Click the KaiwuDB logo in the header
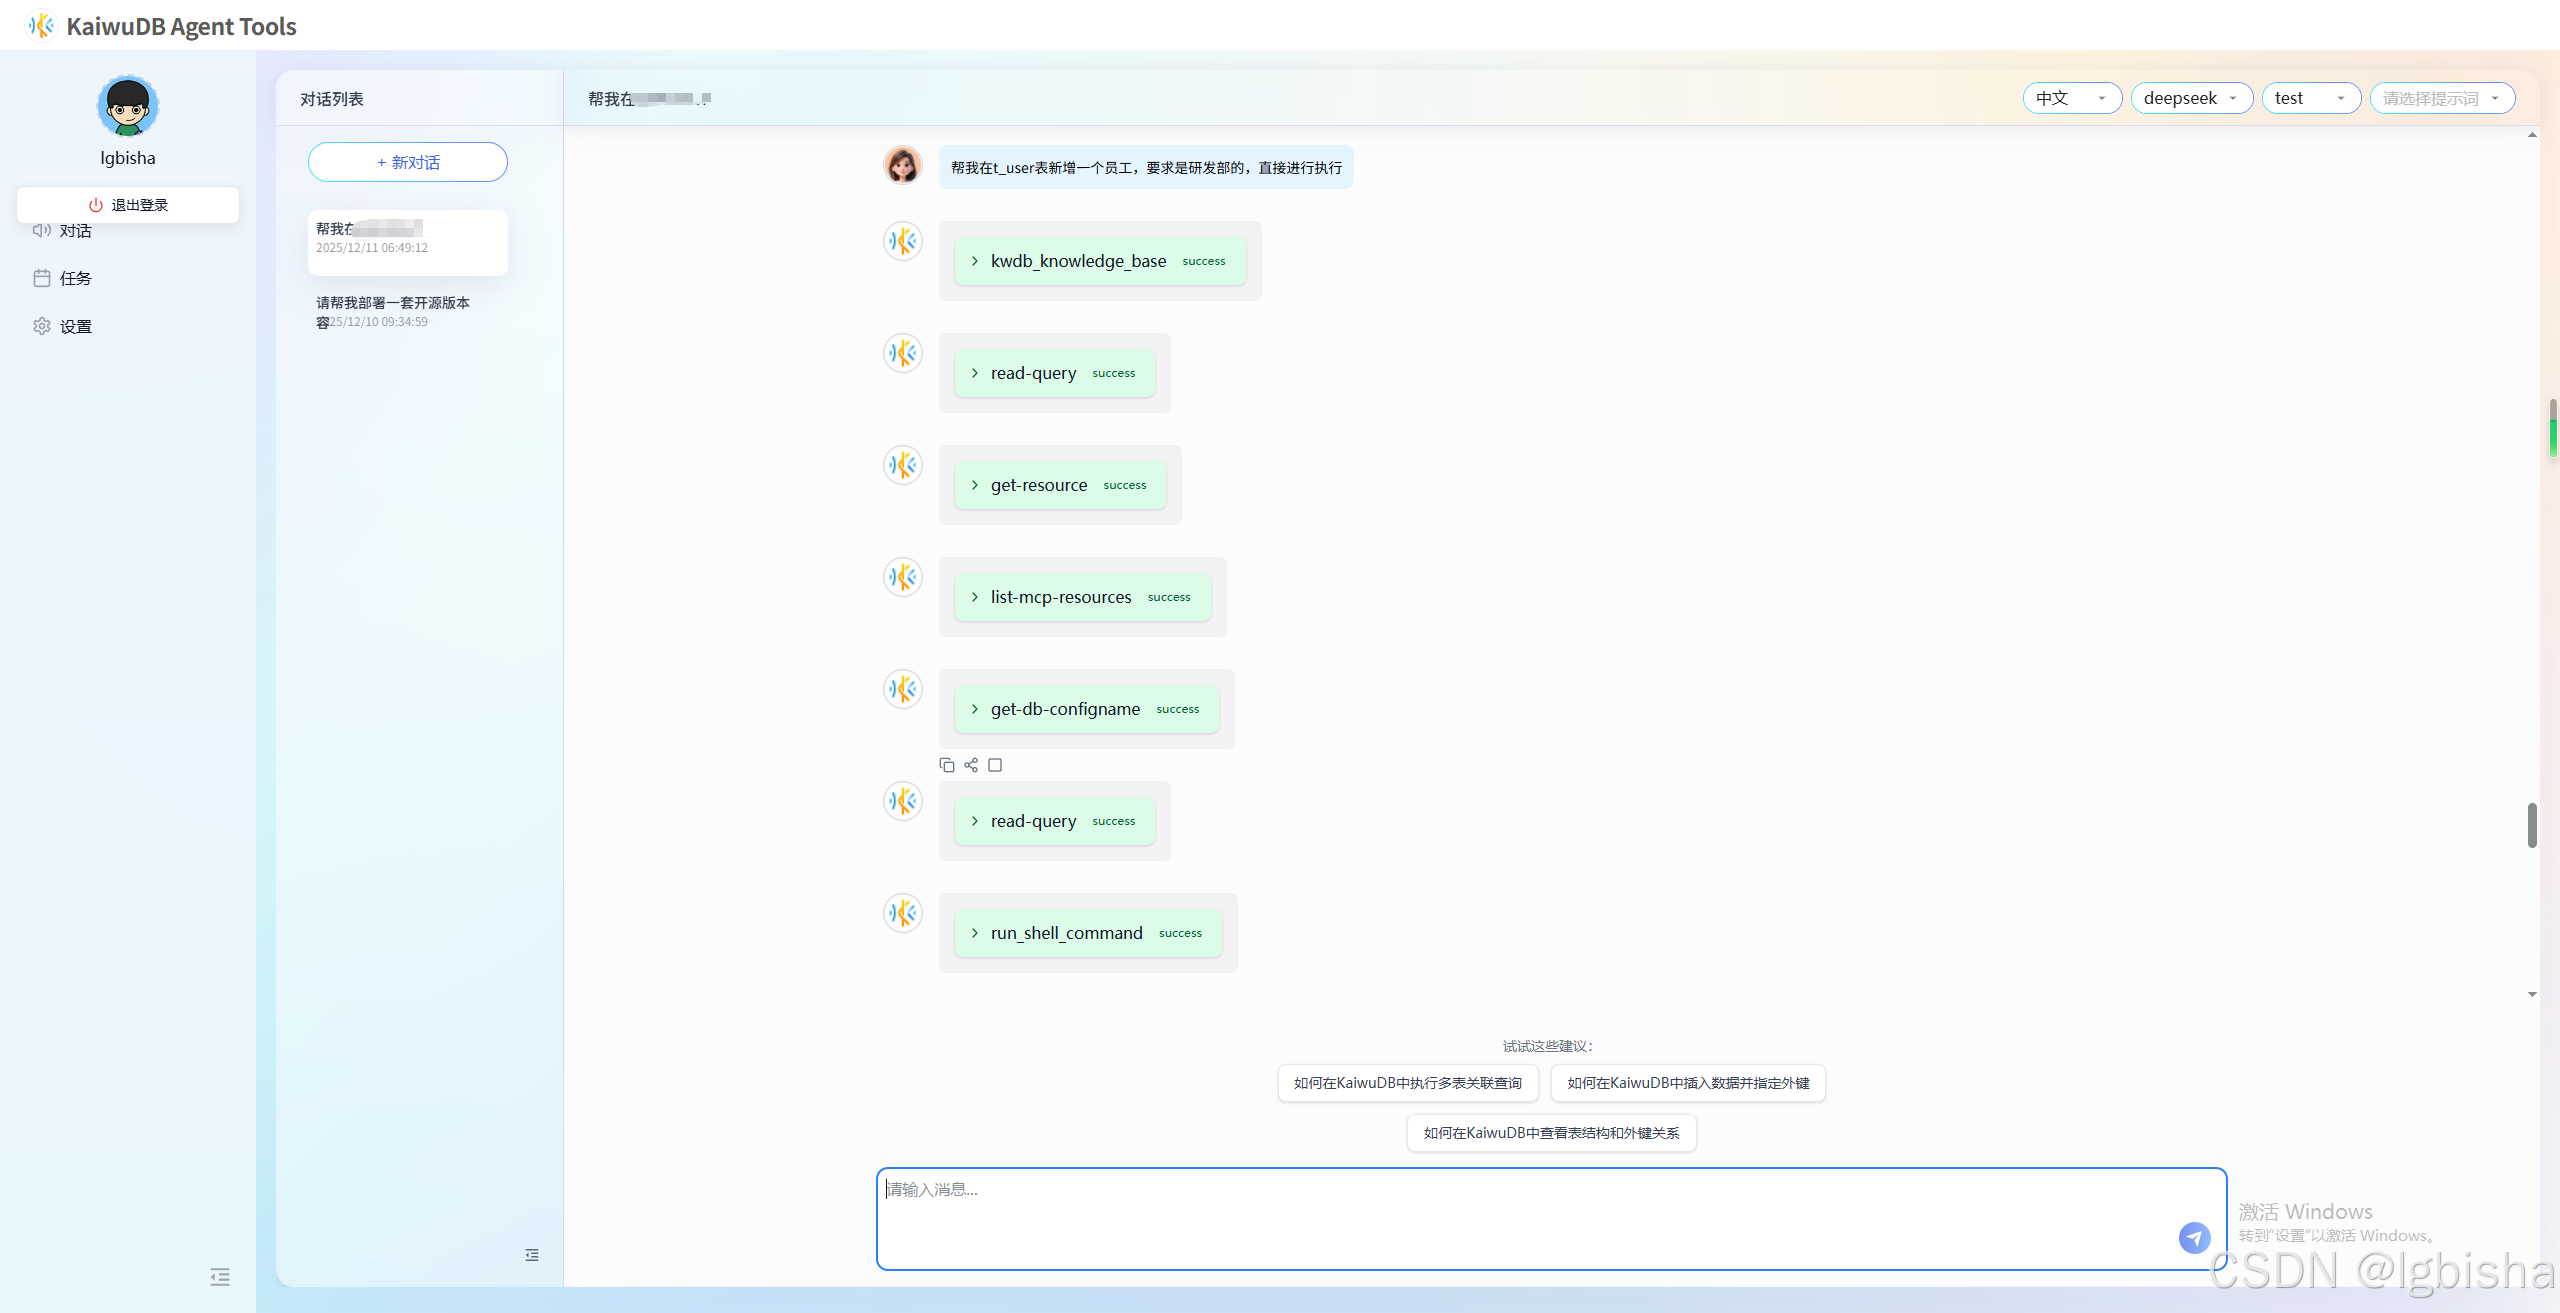The image size is (2560, 1313). 41,26
